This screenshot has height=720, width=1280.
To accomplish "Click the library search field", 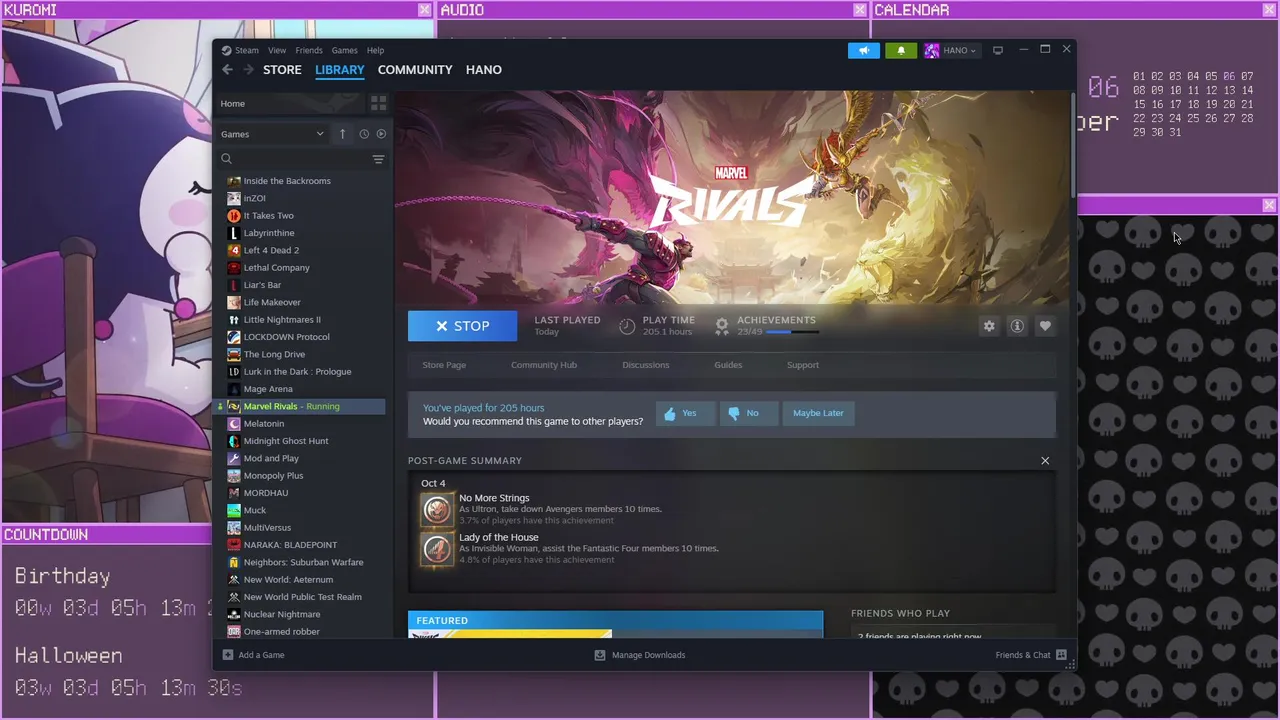I will 301,159.
